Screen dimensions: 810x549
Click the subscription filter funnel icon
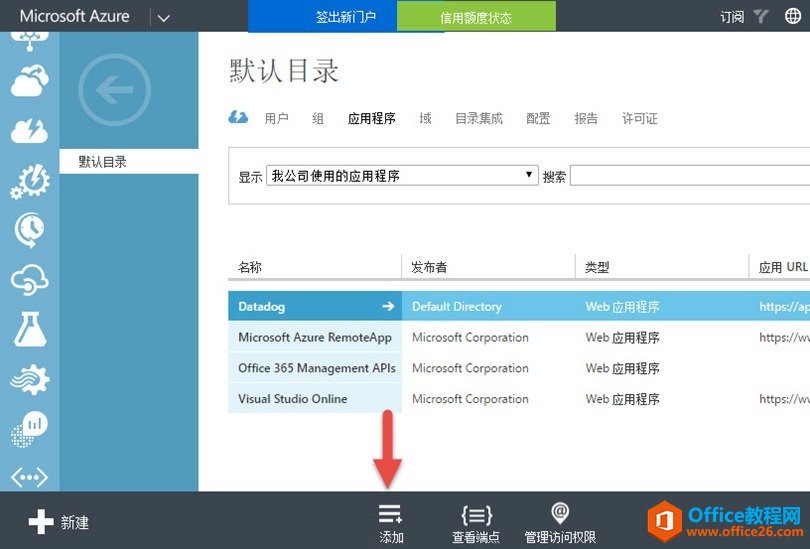point(760,17)
